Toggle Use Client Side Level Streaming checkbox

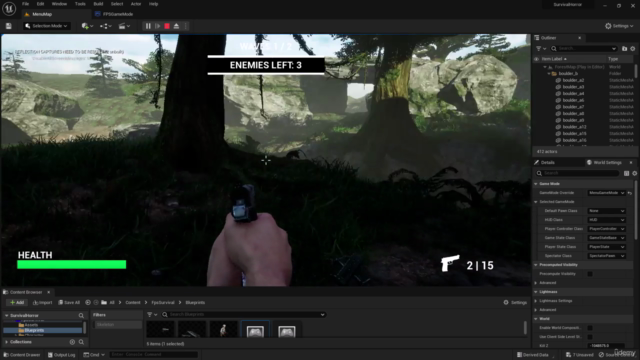(590, 337)
